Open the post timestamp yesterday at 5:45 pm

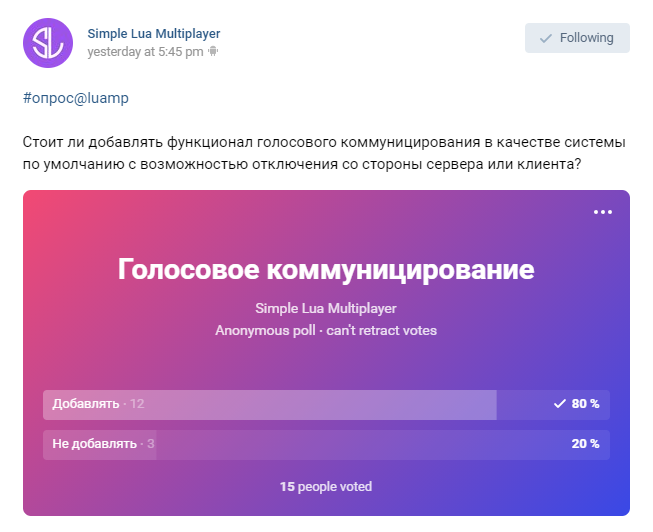[x=145, y=52]
